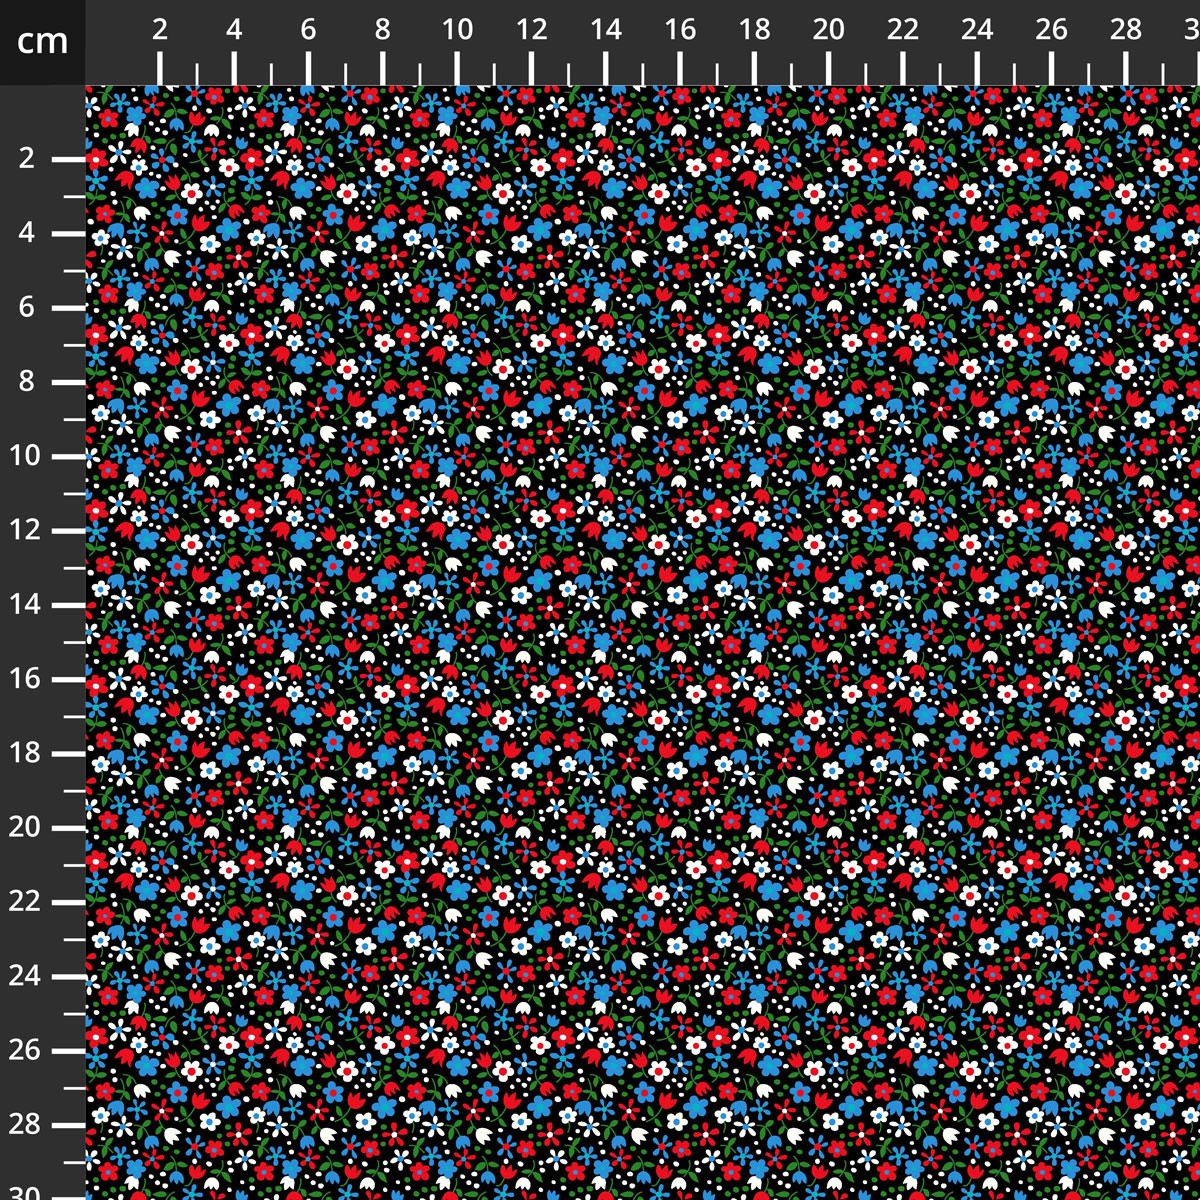
Task: Click the tick between 8 and 10 top ruler
Action: (418, 70)
